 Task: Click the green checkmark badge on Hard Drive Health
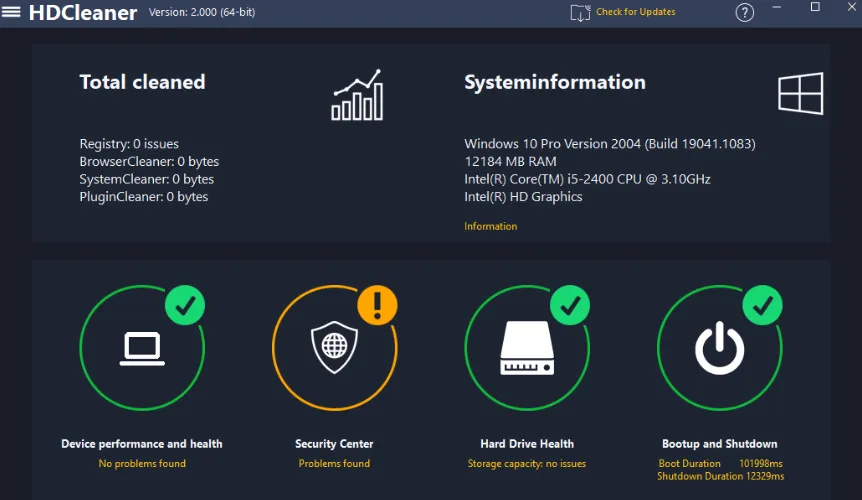tap(570, 305)
